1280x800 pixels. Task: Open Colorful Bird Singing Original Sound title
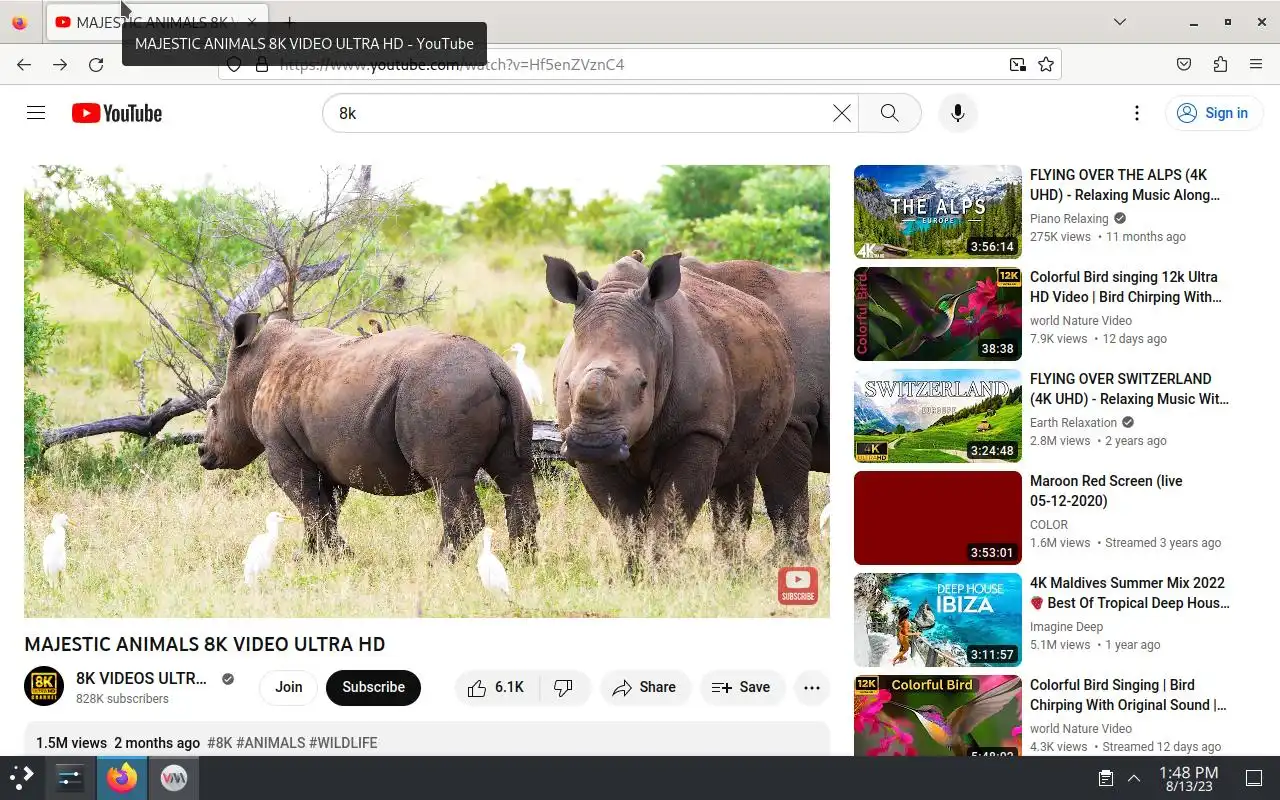pos(1128,695)
